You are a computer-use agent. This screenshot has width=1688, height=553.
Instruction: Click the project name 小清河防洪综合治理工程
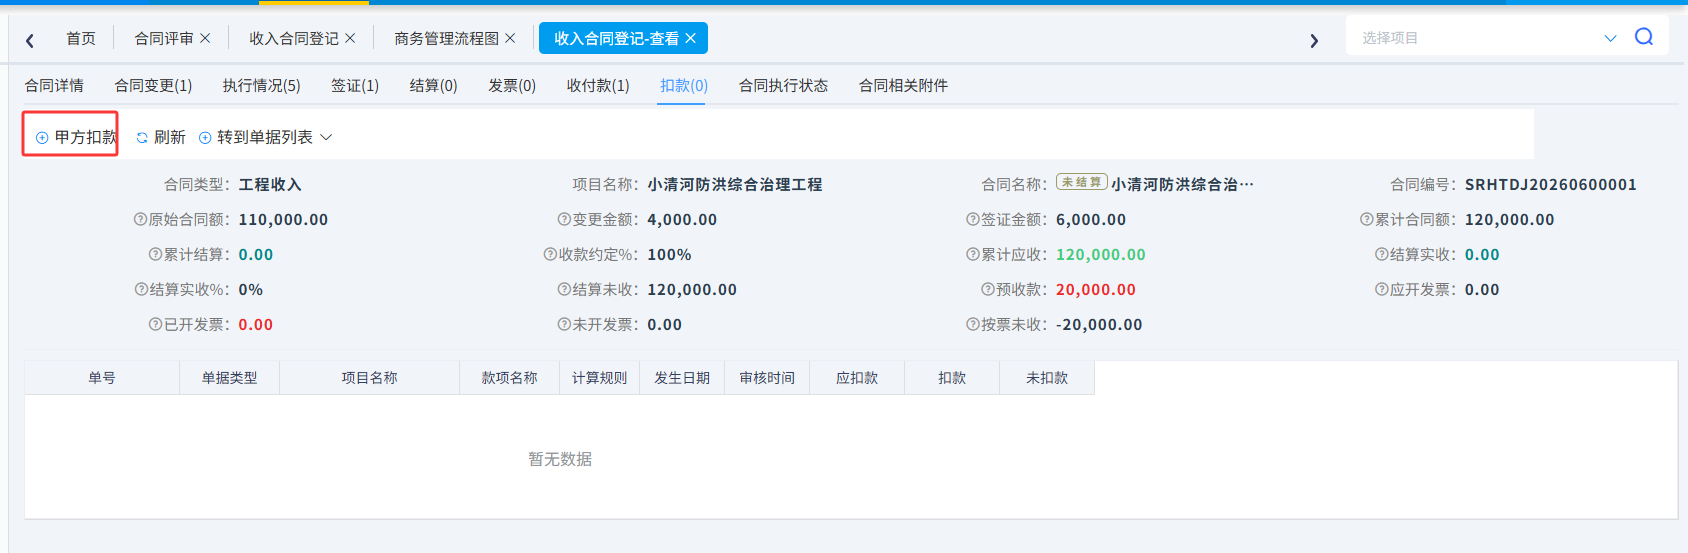pos(735,184)
